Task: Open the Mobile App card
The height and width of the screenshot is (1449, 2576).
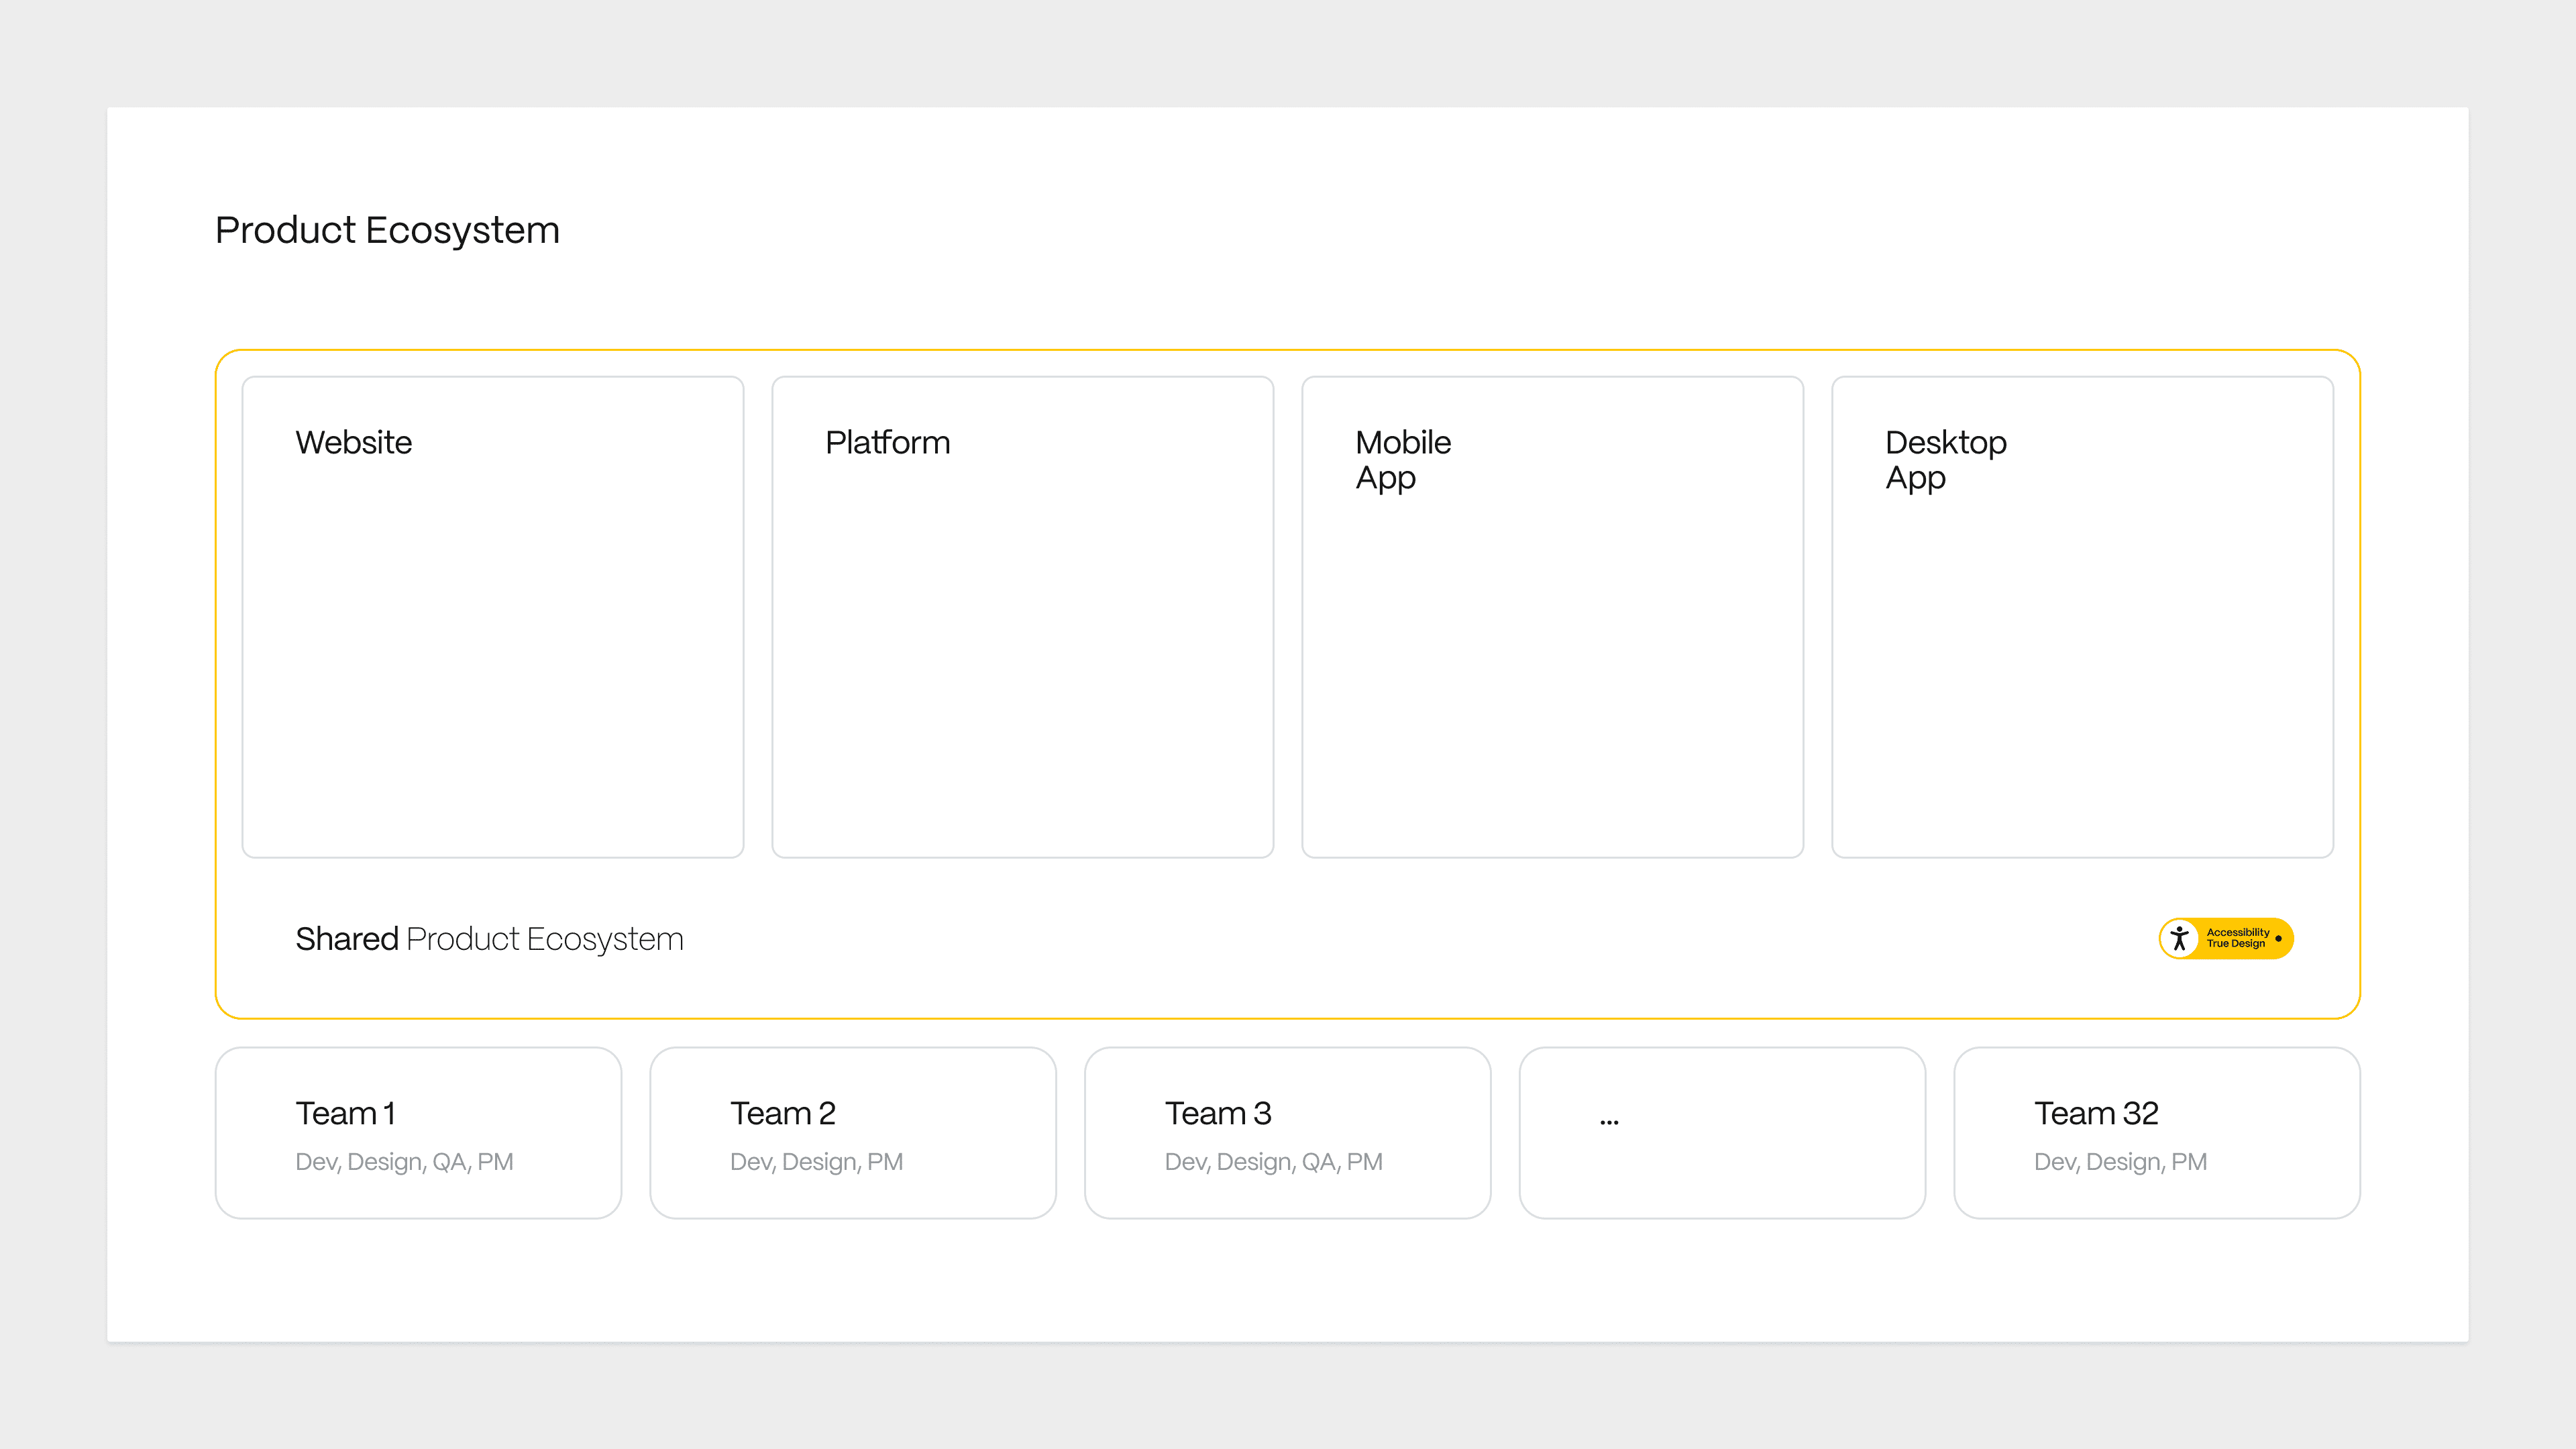Action: [1552, 616]
